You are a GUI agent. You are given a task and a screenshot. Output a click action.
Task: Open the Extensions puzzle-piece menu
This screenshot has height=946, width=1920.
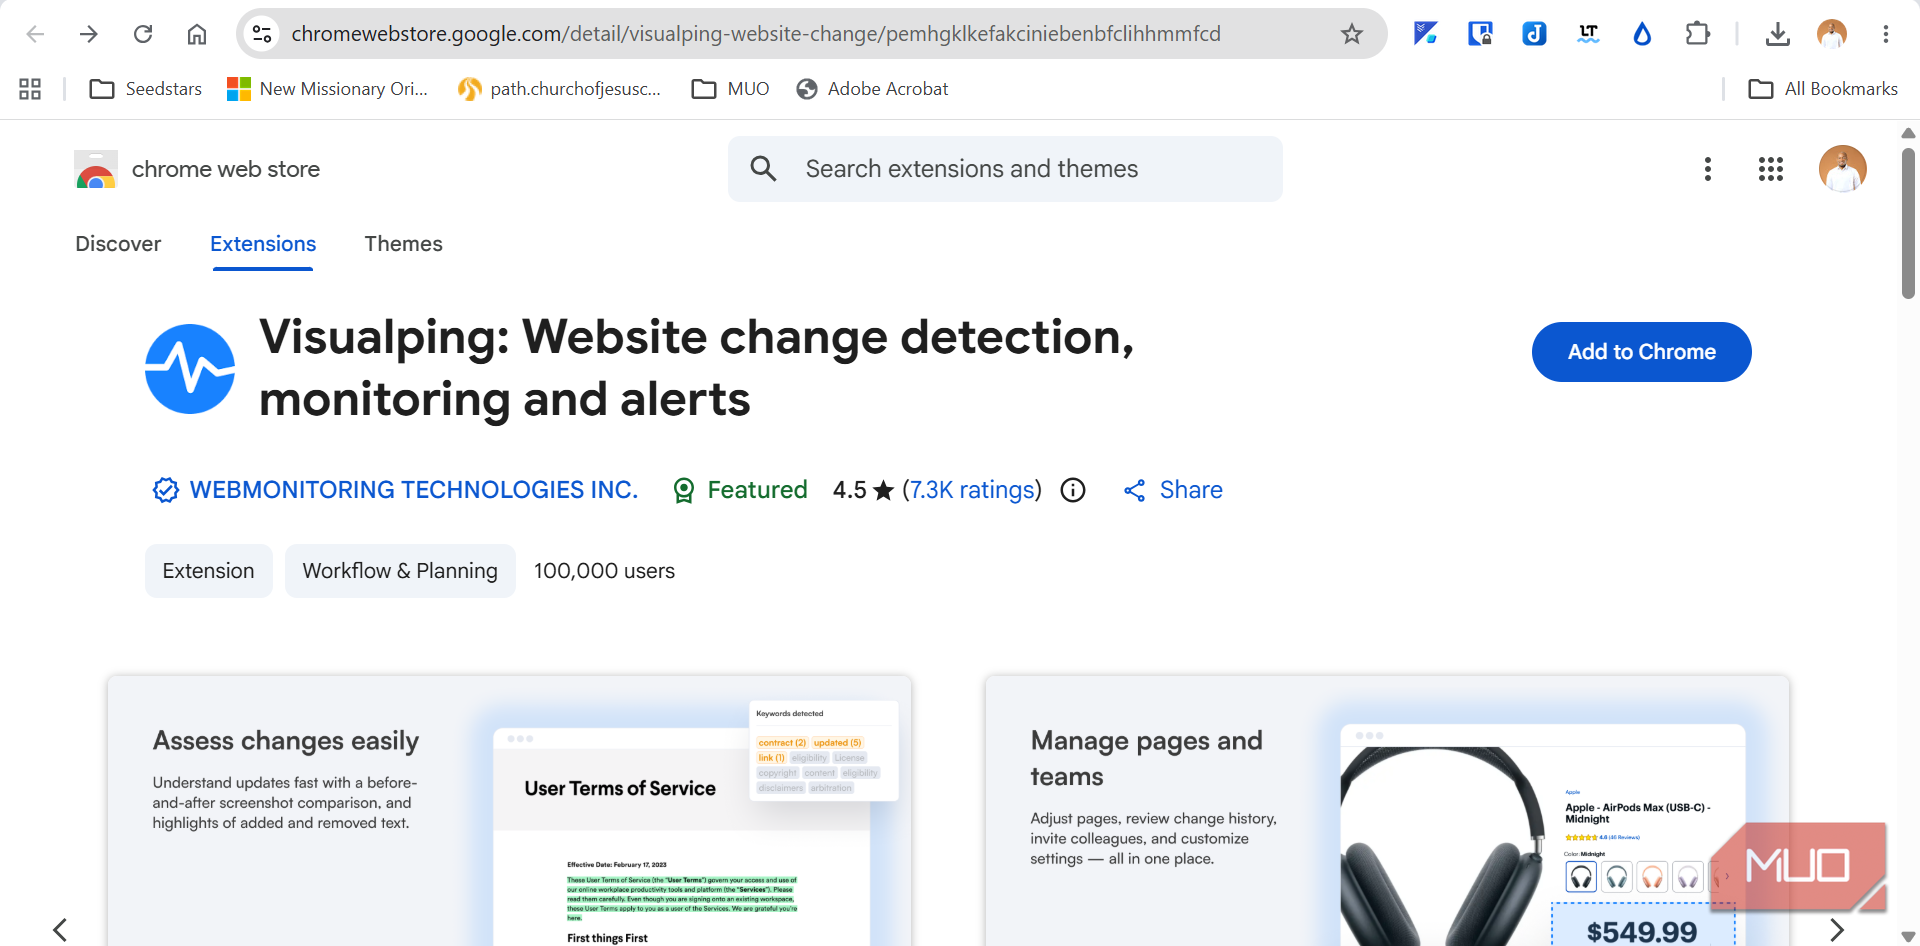point(1697,34)
